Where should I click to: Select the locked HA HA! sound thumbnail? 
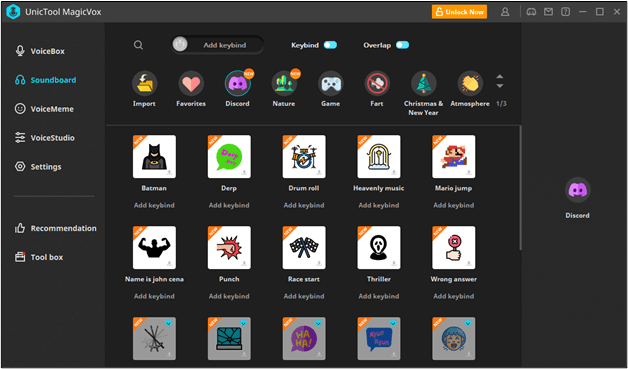(304, 339)
